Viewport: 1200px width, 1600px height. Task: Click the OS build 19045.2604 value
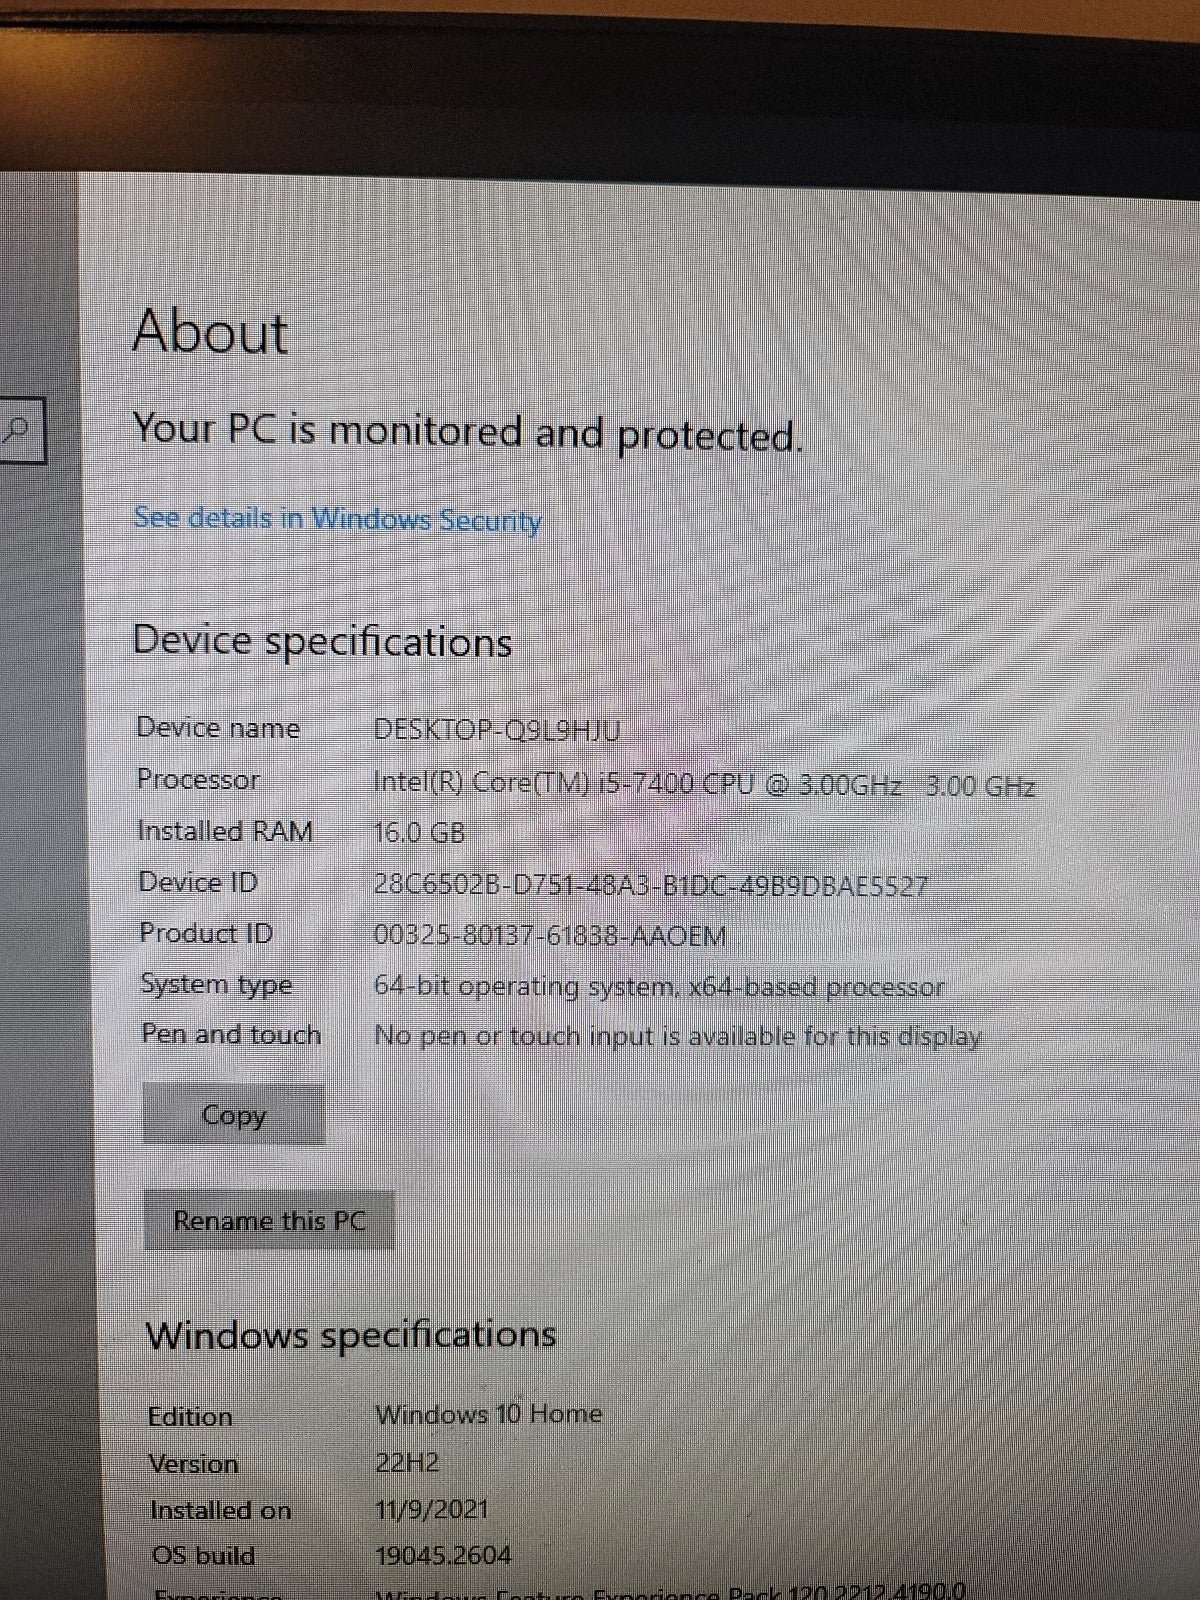(443, 1556)
